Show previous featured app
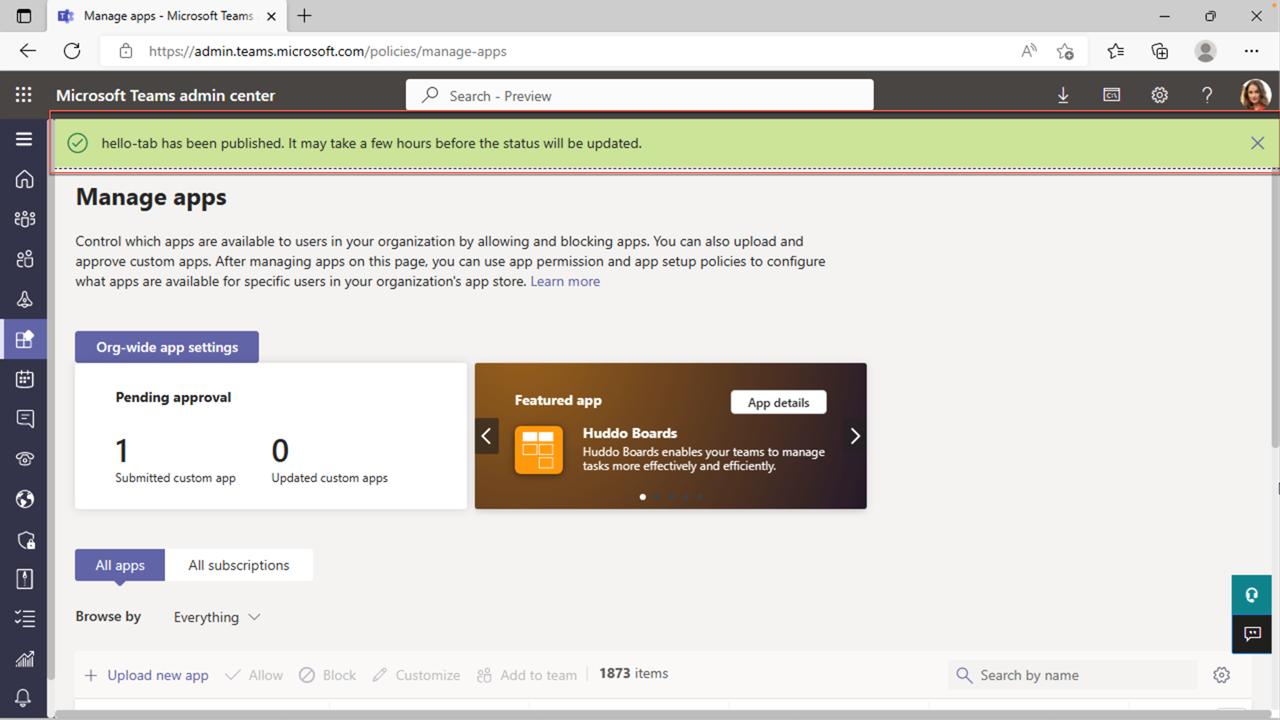The height and width of the screenshot is (720, 1280). pyautogui.click(x=487, y=436)
